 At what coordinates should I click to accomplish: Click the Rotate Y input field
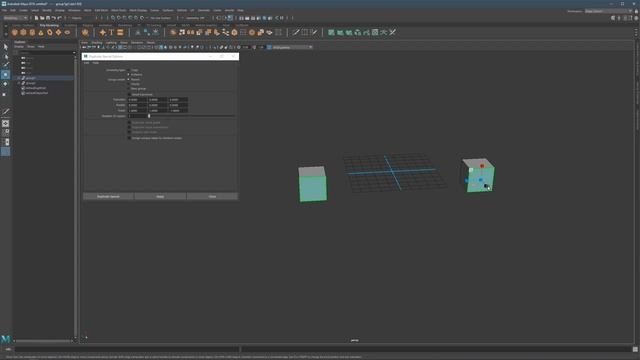point(158,105)
